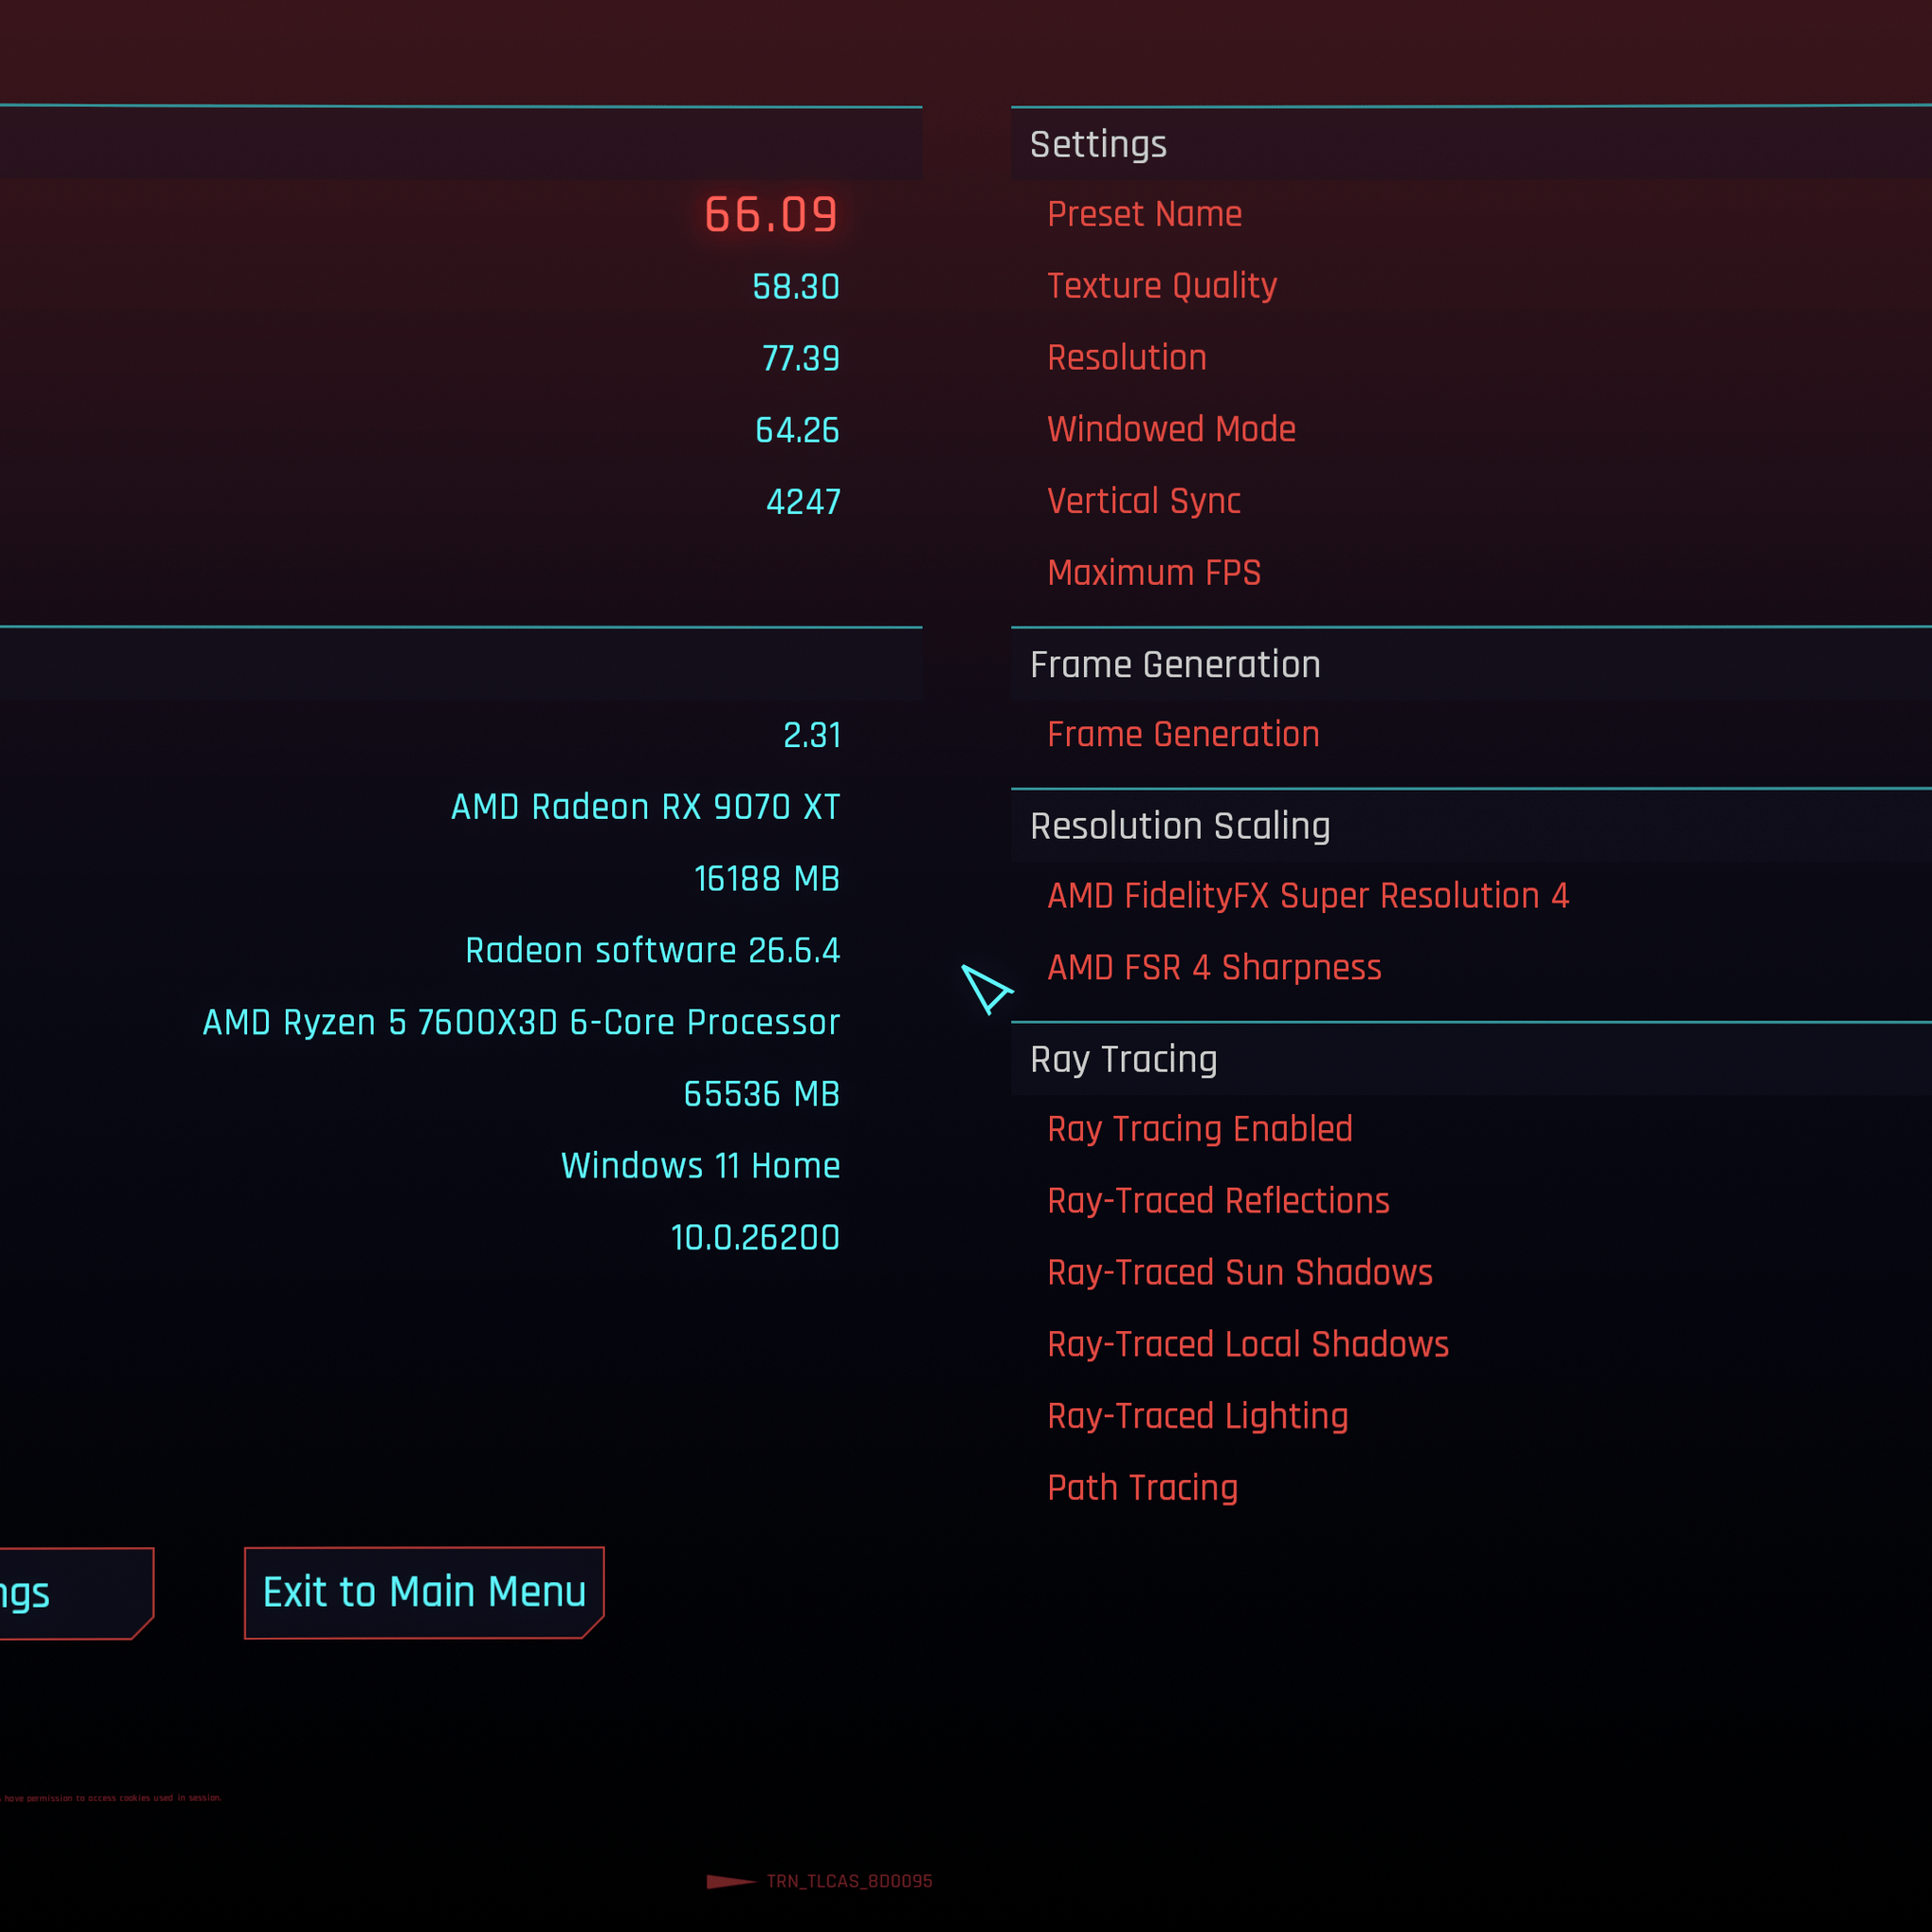1932x1932 pixels.
Task: Select the Path Tracing row
Action: click(1471, 1488)
